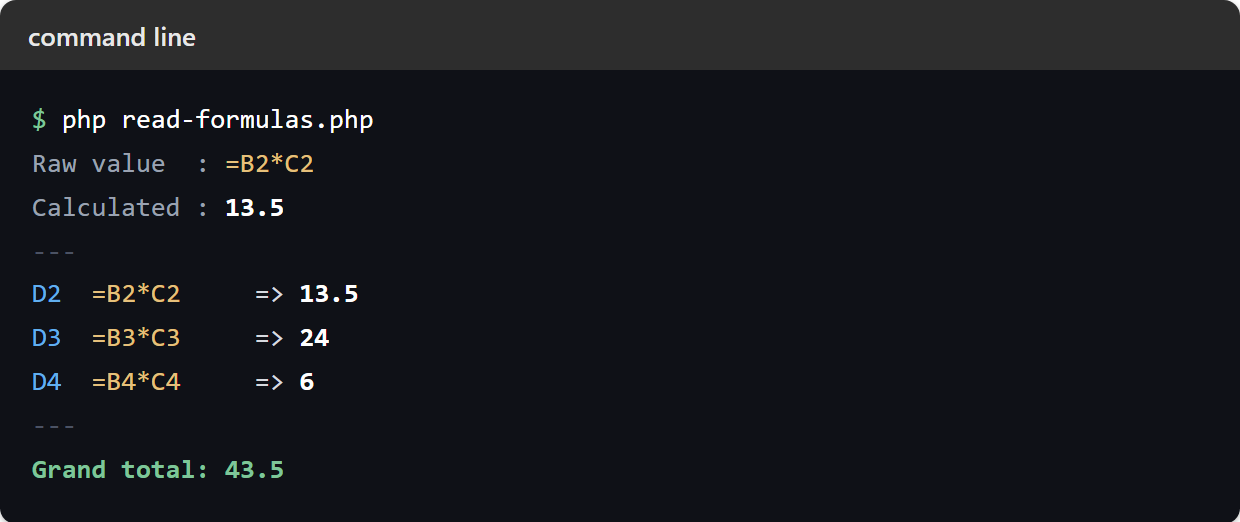This screenshot has width=1240, height=522.
Task: Click the blue D4 cell reference
Action: click(x=47, y=382)
